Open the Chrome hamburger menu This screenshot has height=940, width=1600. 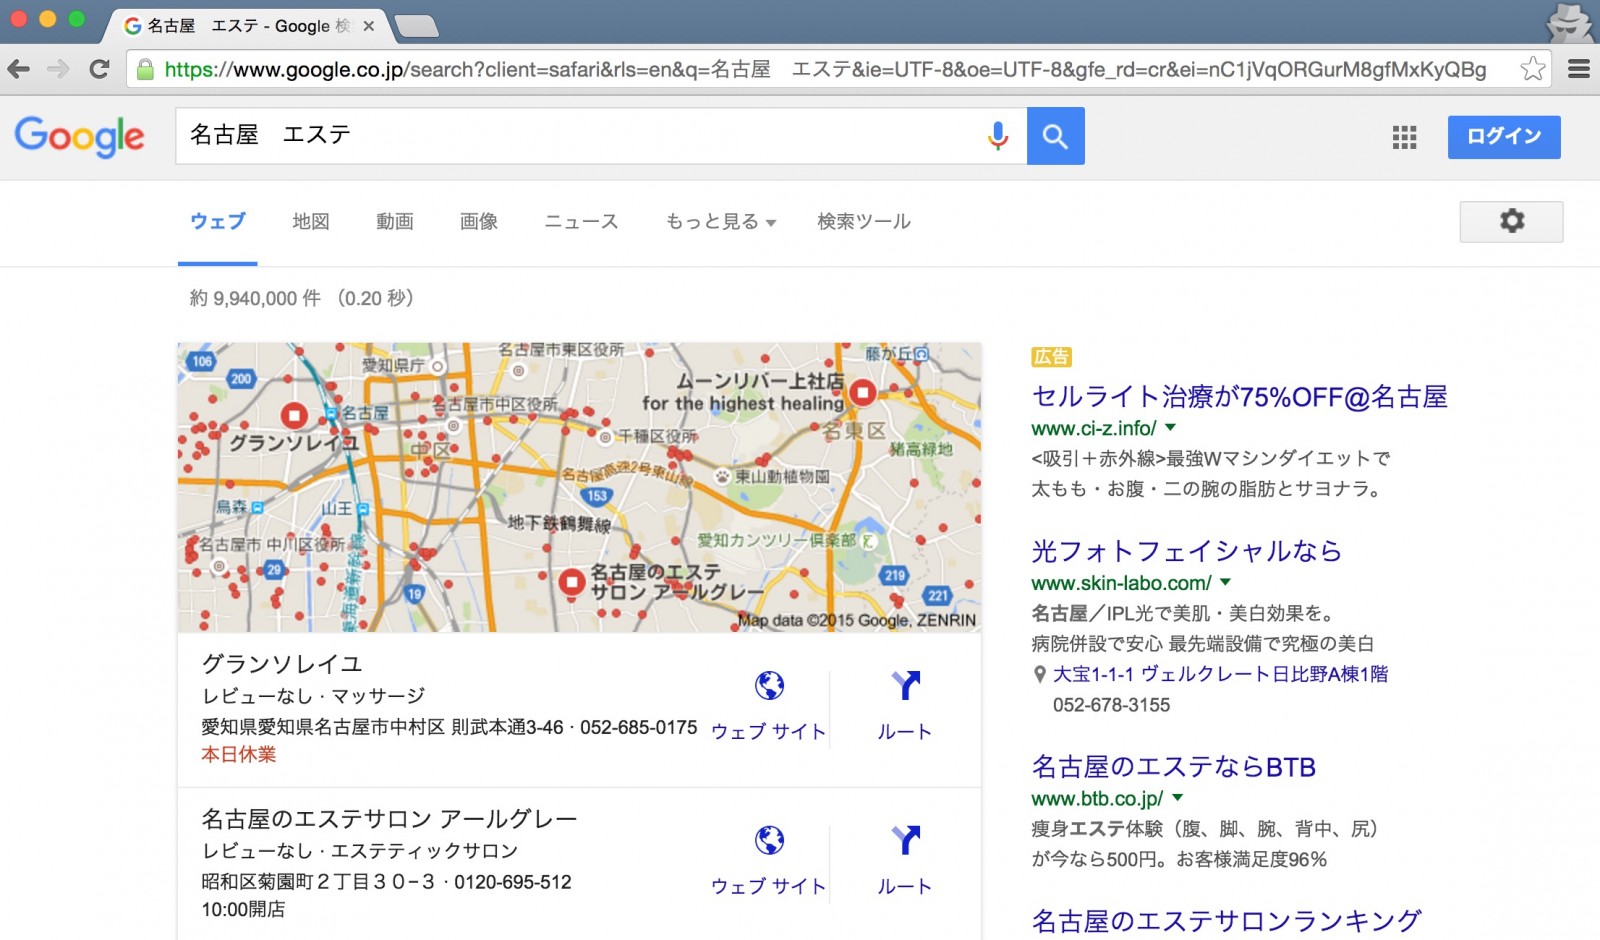[1579, 69]
